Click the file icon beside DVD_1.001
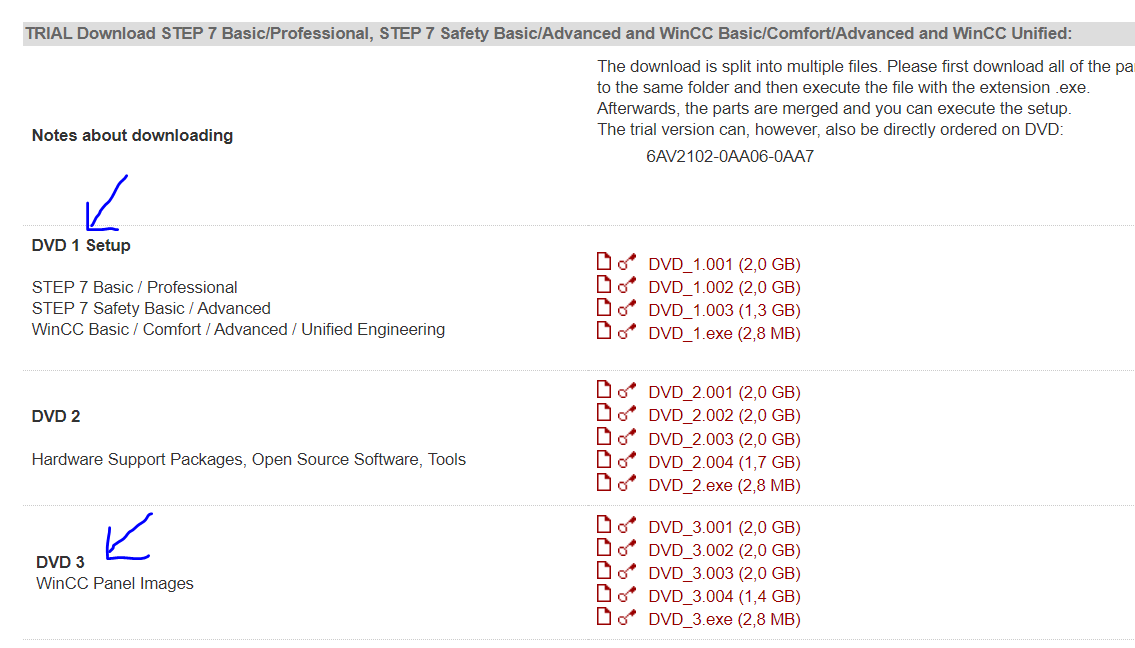This screenshot has height=648, width=1135. [x=603, y=262]
